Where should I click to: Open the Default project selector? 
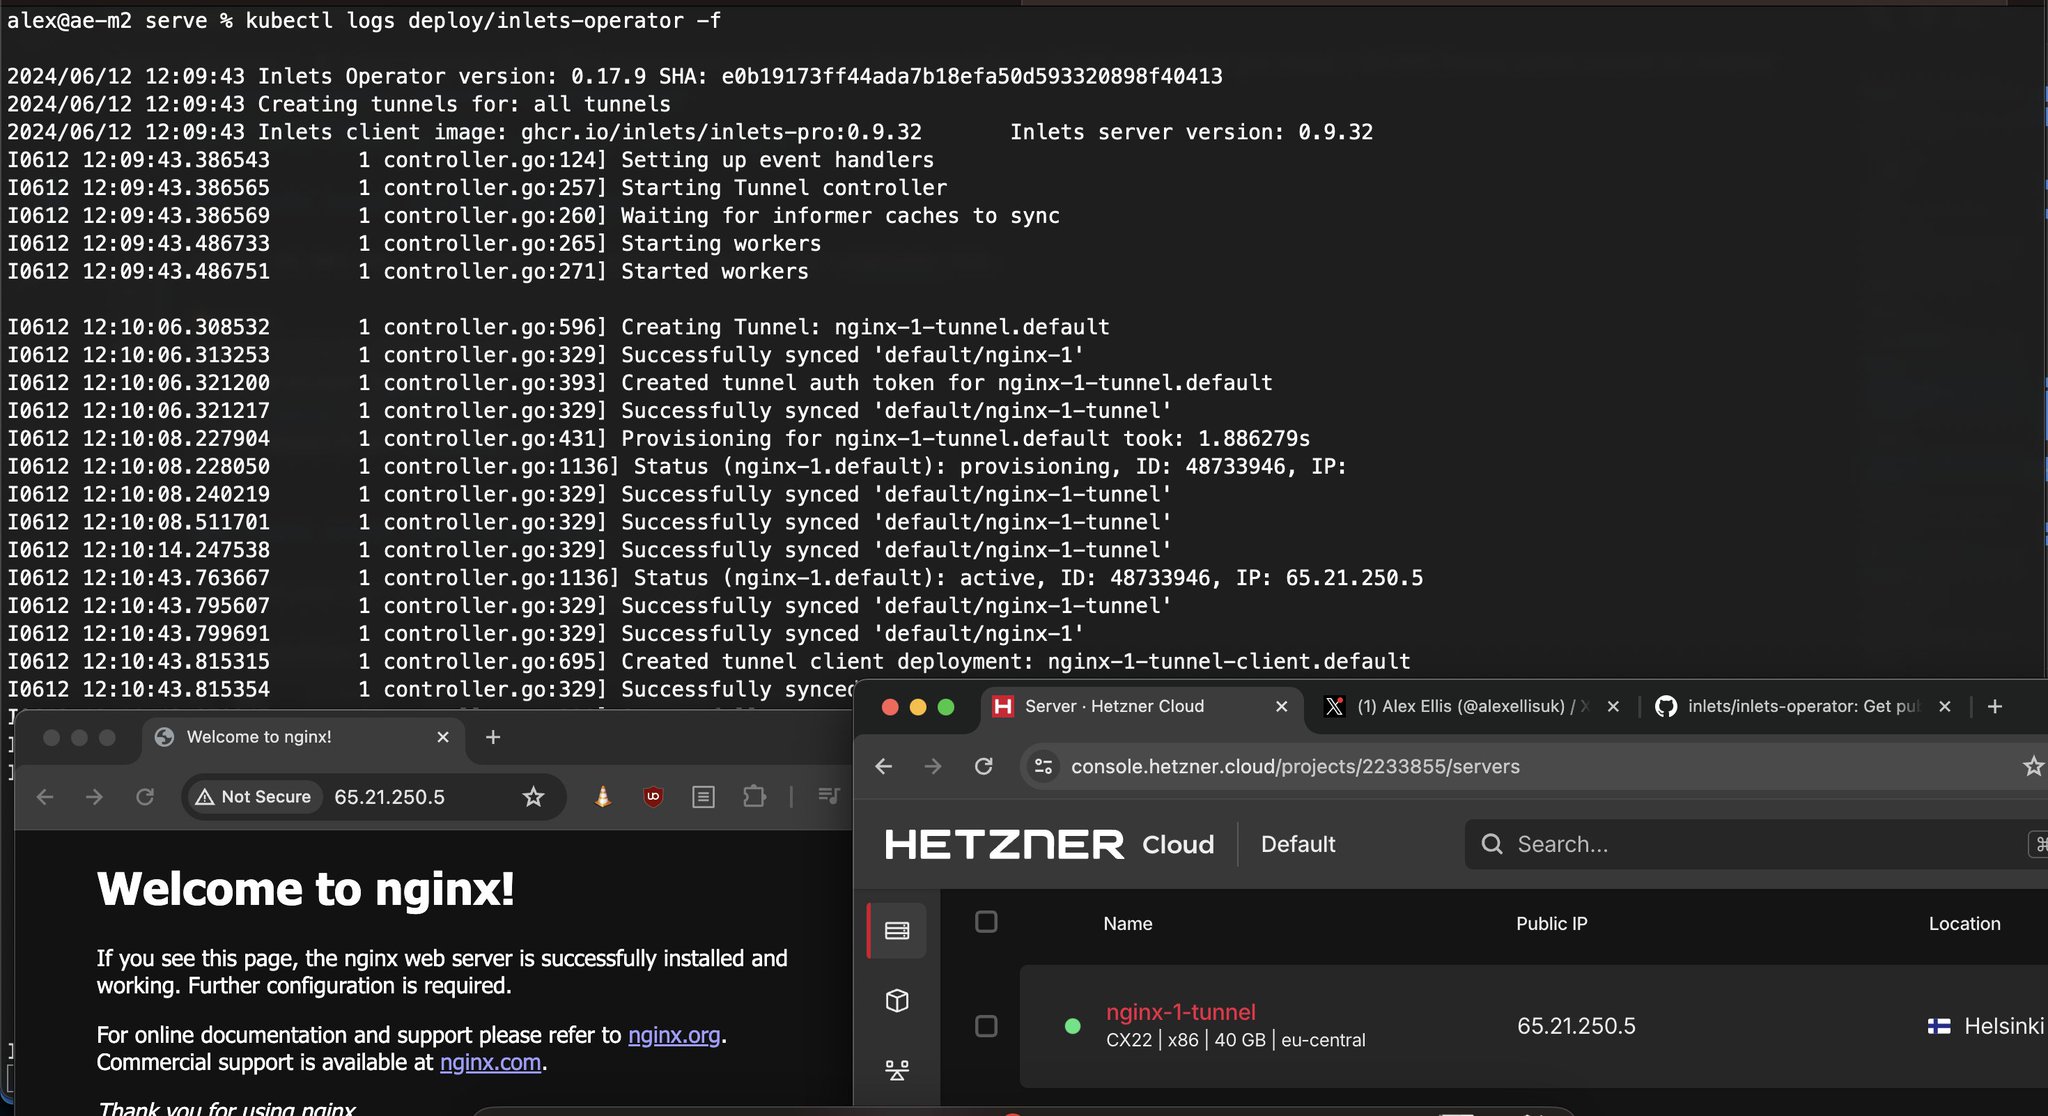point(1298,845)
